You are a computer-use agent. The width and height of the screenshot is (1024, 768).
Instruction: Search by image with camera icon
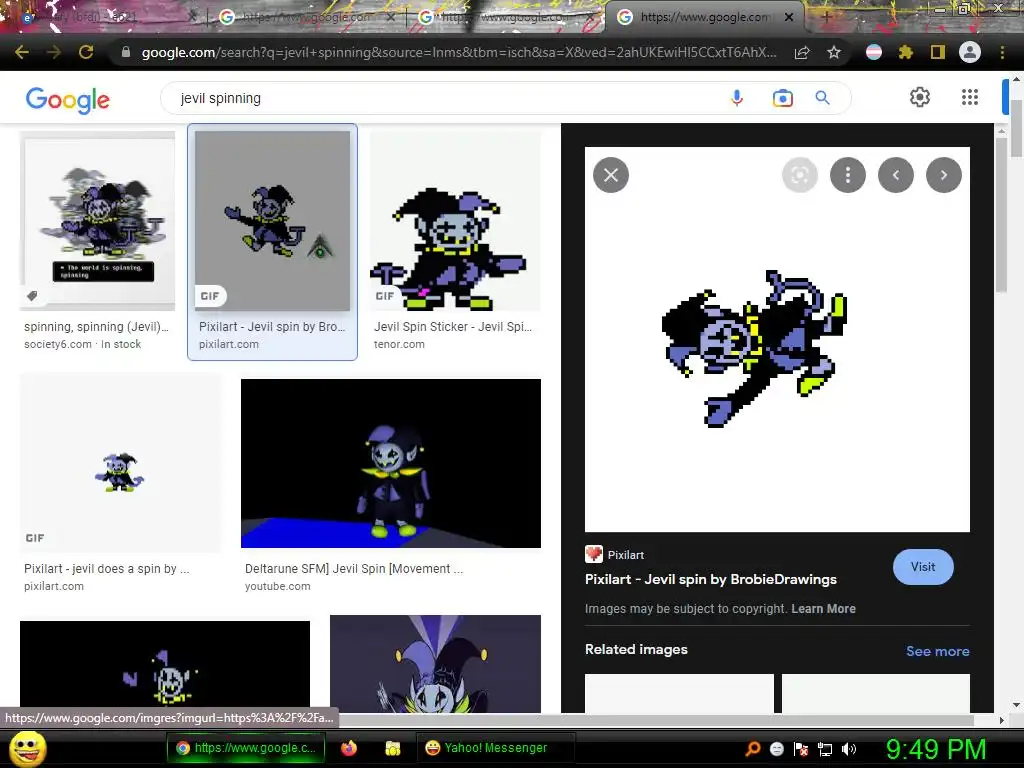click(782, 98)
